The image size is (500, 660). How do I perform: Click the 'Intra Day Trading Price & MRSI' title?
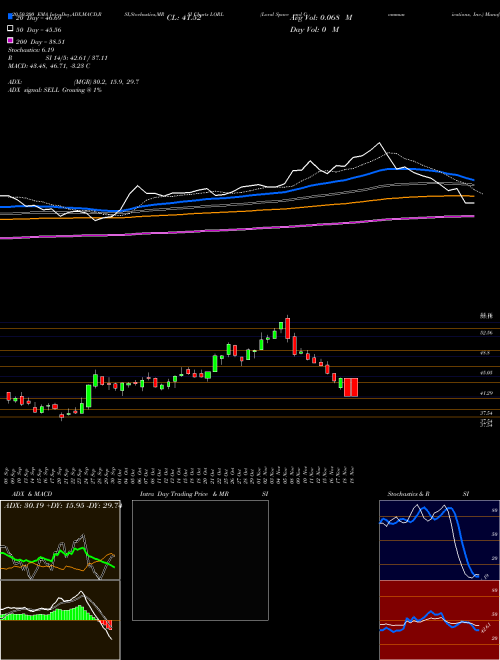point(204,494)
